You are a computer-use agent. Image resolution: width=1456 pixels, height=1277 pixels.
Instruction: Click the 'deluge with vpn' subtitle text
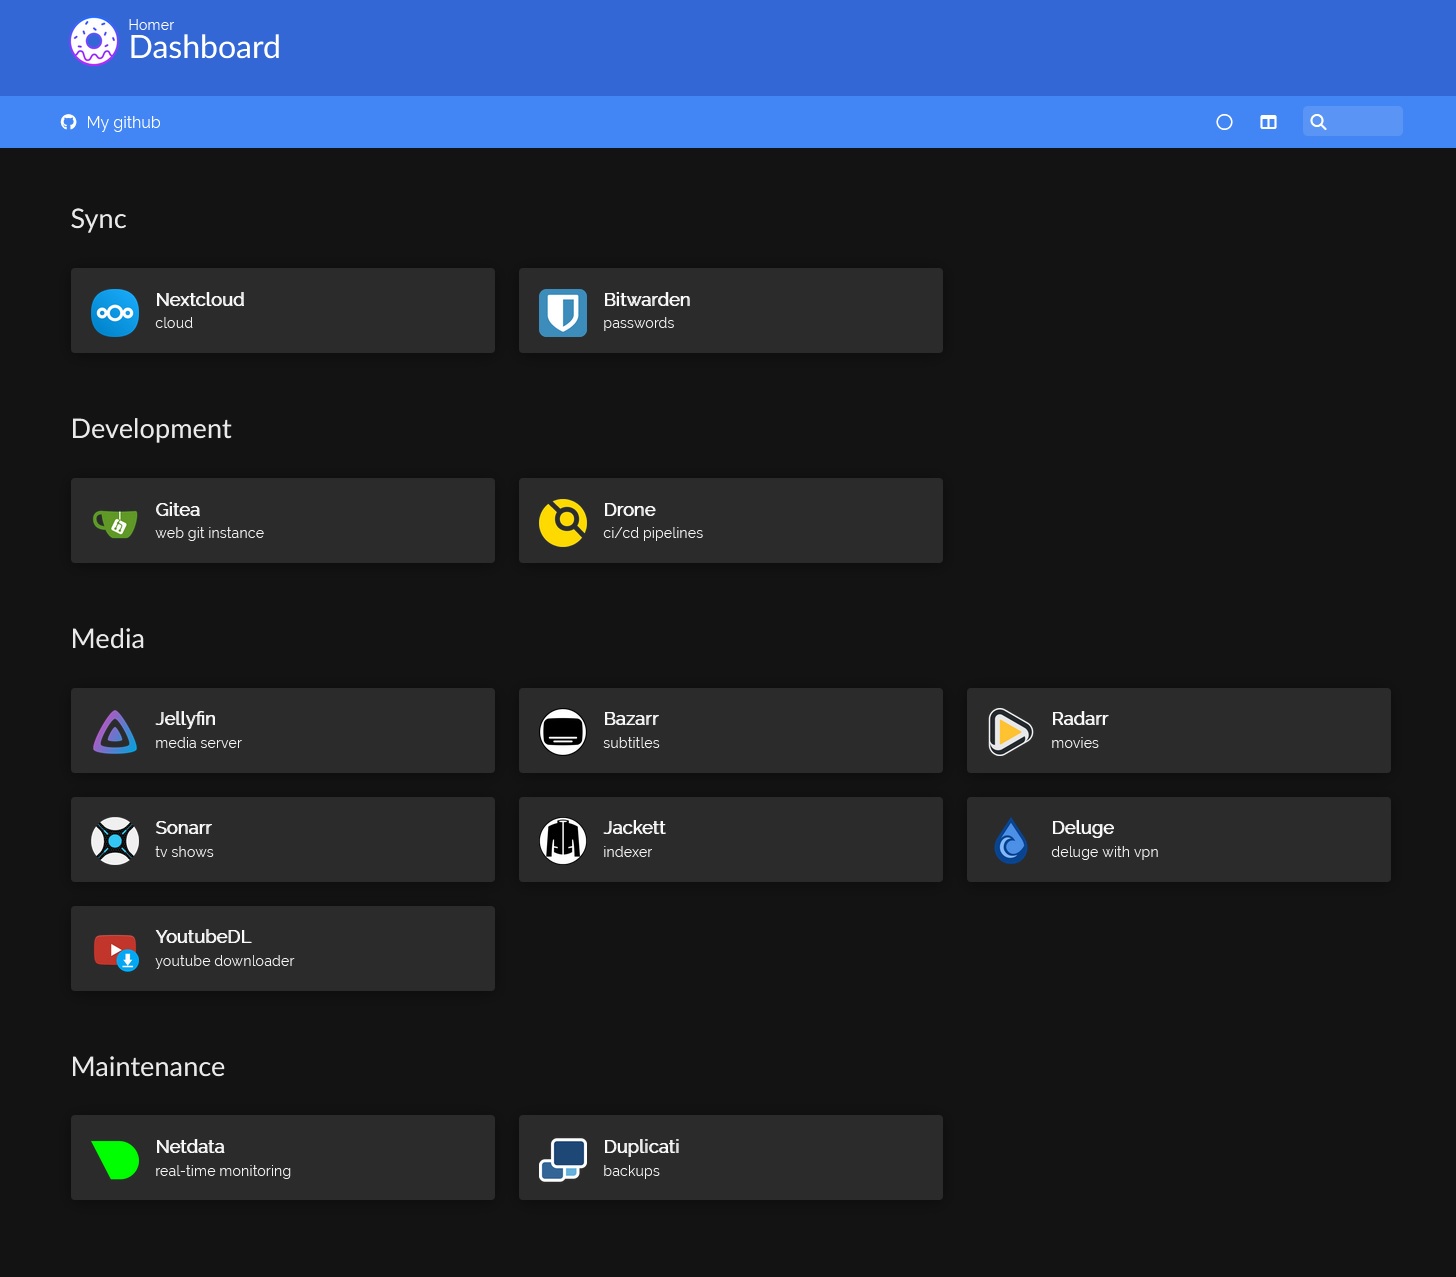(1105, 852)
